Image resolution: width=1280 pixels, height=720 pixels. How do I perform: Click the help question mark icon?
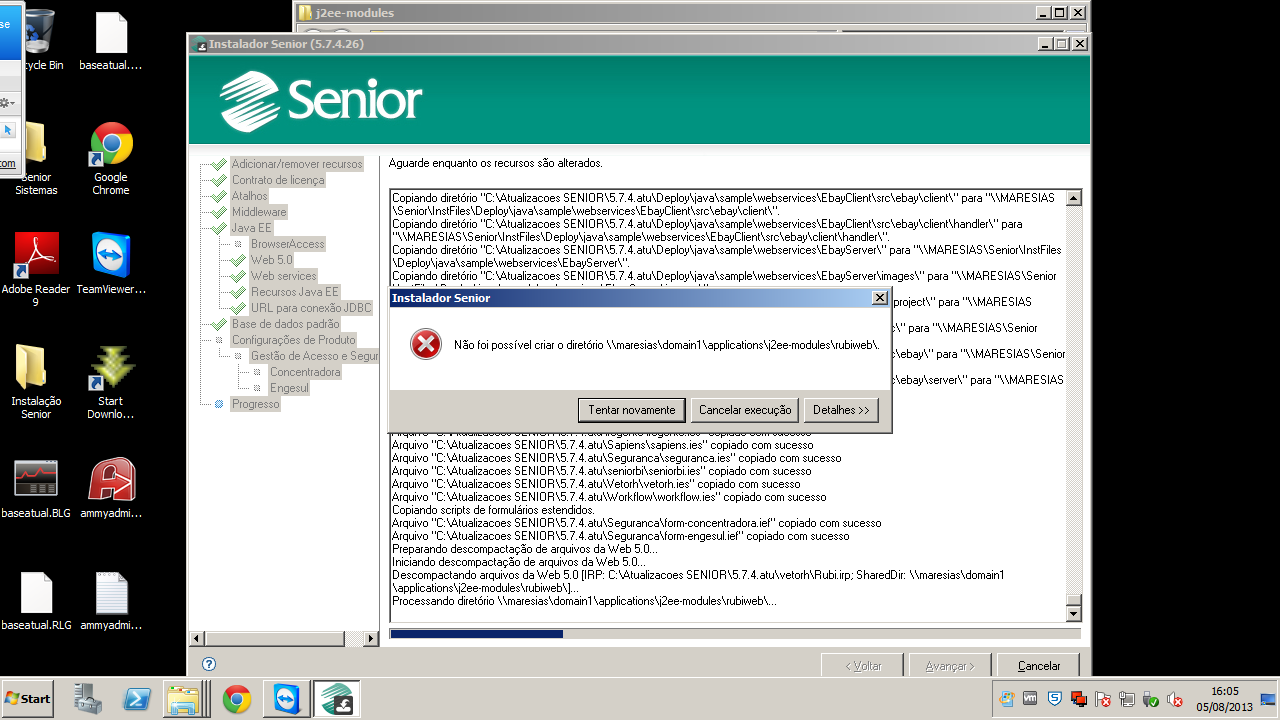[x=209, y=664]
